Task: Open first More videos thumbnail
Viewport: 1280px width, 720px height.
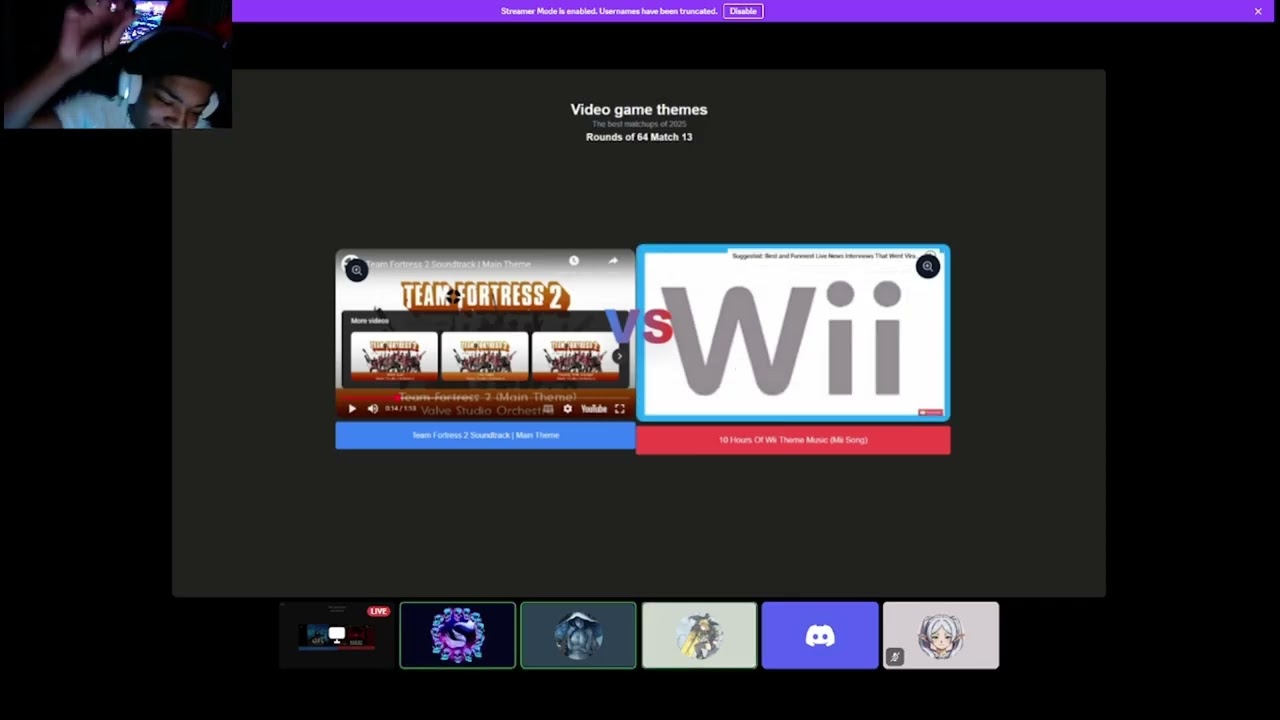Action: coord(394,357)
